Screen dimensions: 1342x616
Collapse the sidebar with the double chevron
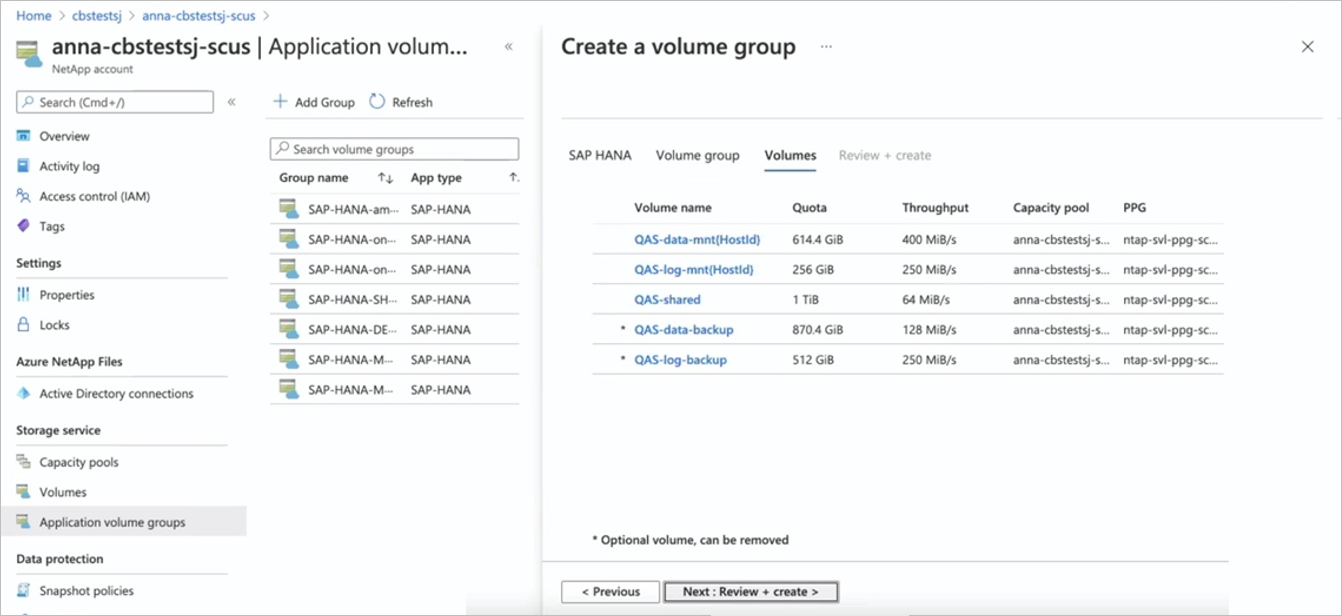231,102
